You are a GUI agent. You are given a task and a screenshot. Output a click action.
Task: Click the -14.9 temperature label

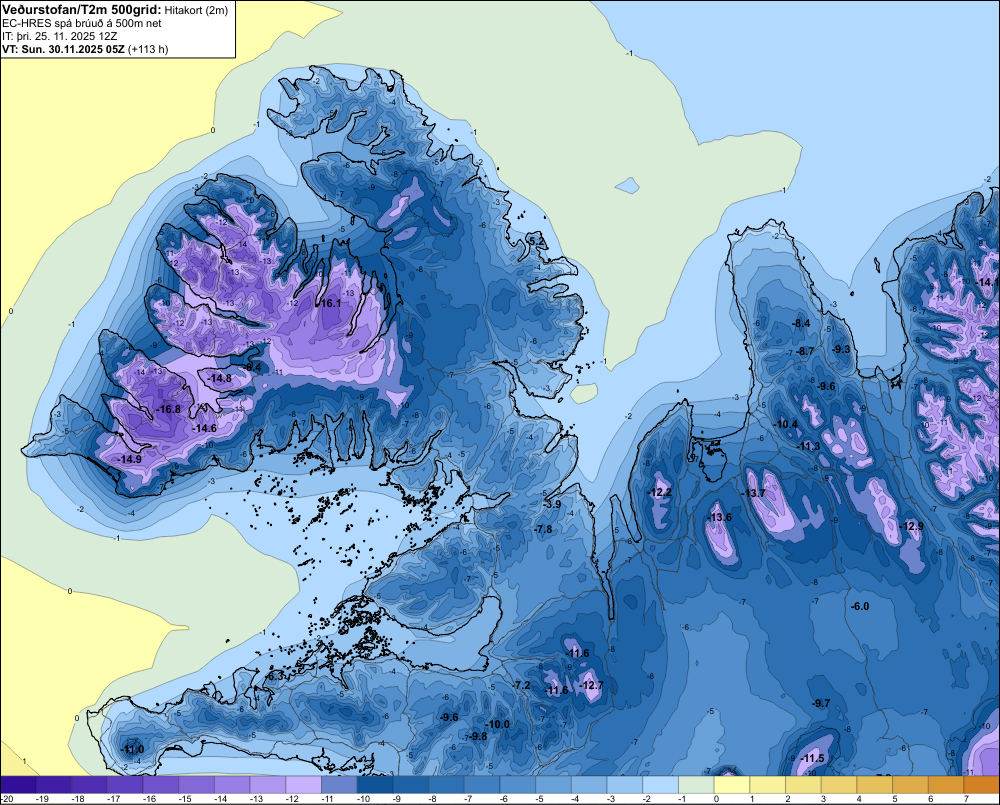[x=129, y=459]
